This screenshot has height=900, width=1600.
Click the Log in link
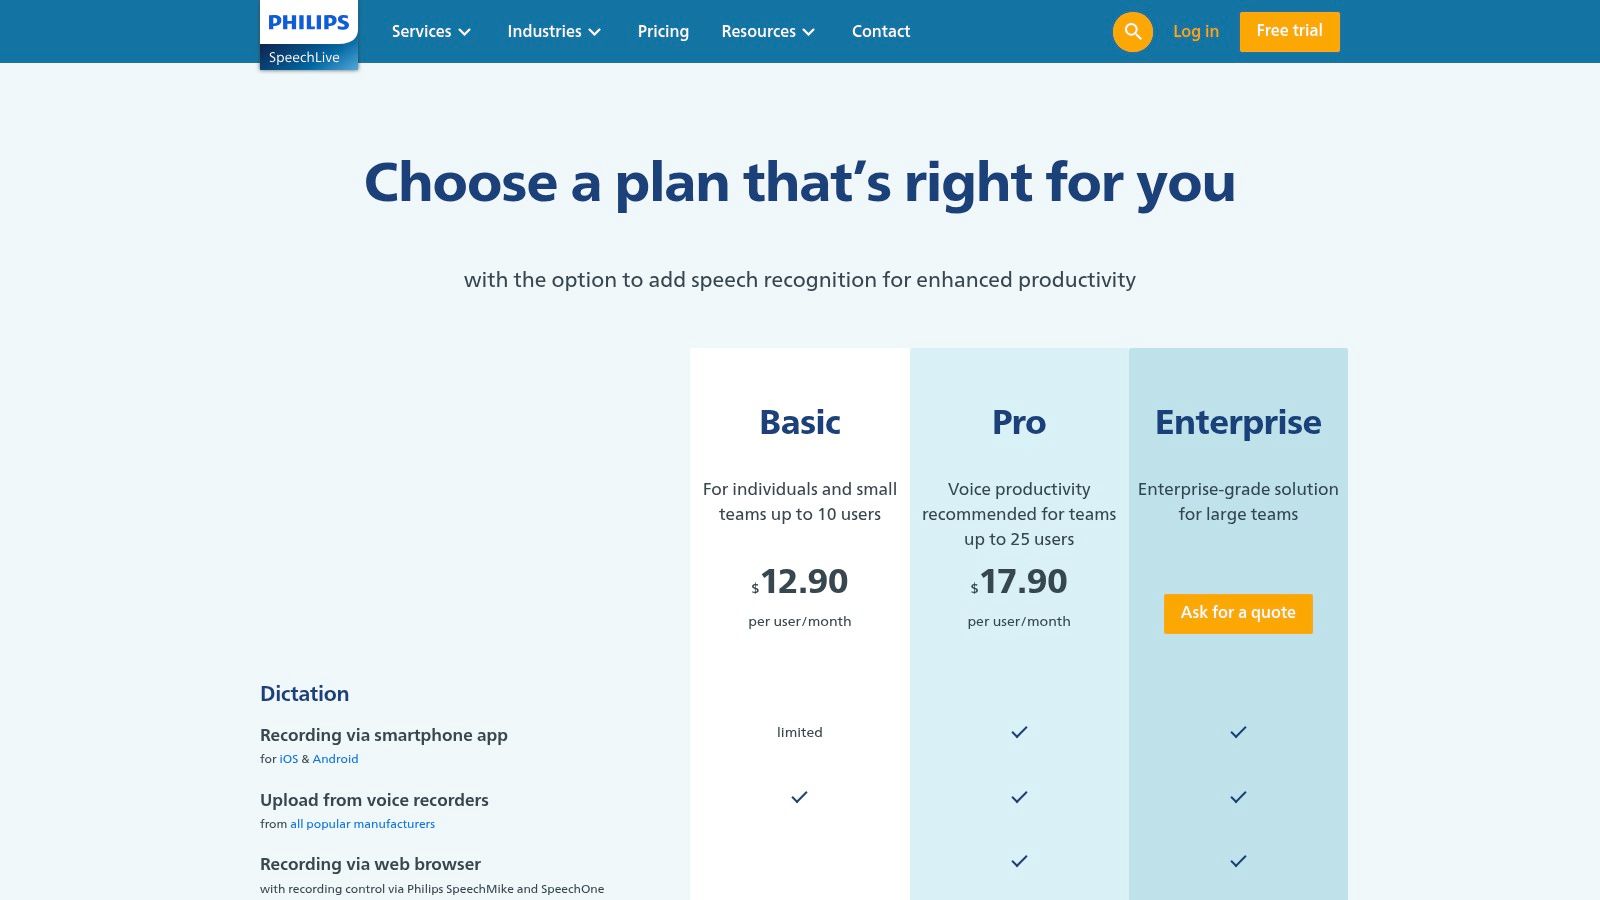[x=1196, y=32]
